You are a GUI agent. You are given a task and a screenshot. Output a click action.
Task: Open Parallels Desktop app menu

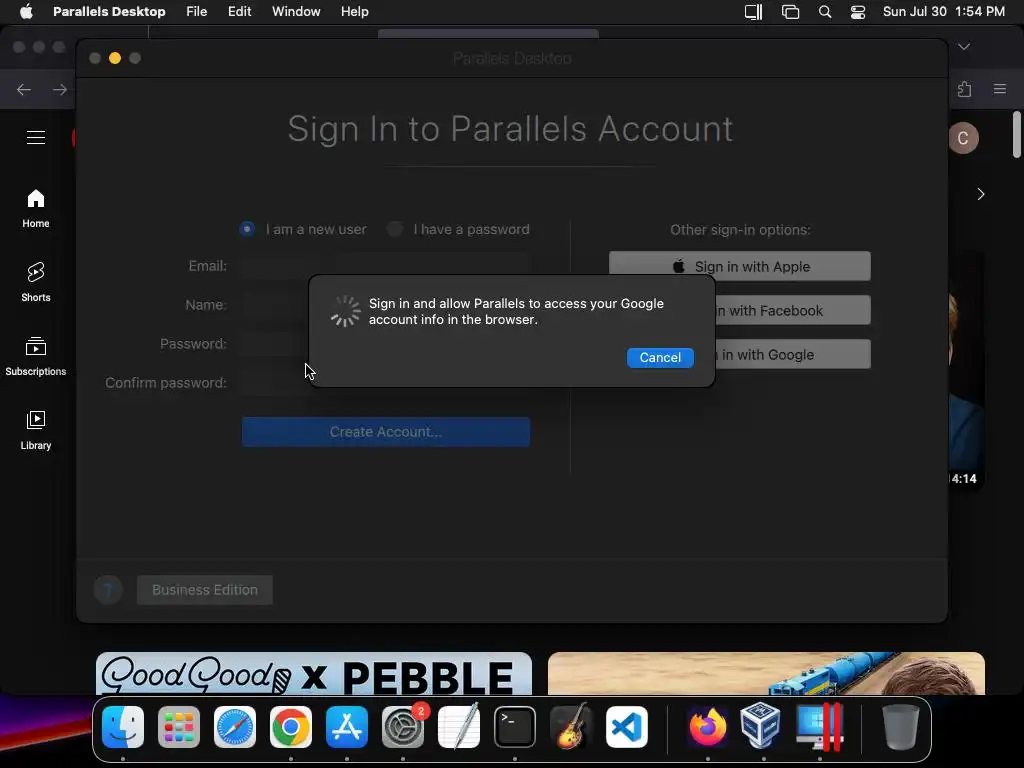click(109, 12)
